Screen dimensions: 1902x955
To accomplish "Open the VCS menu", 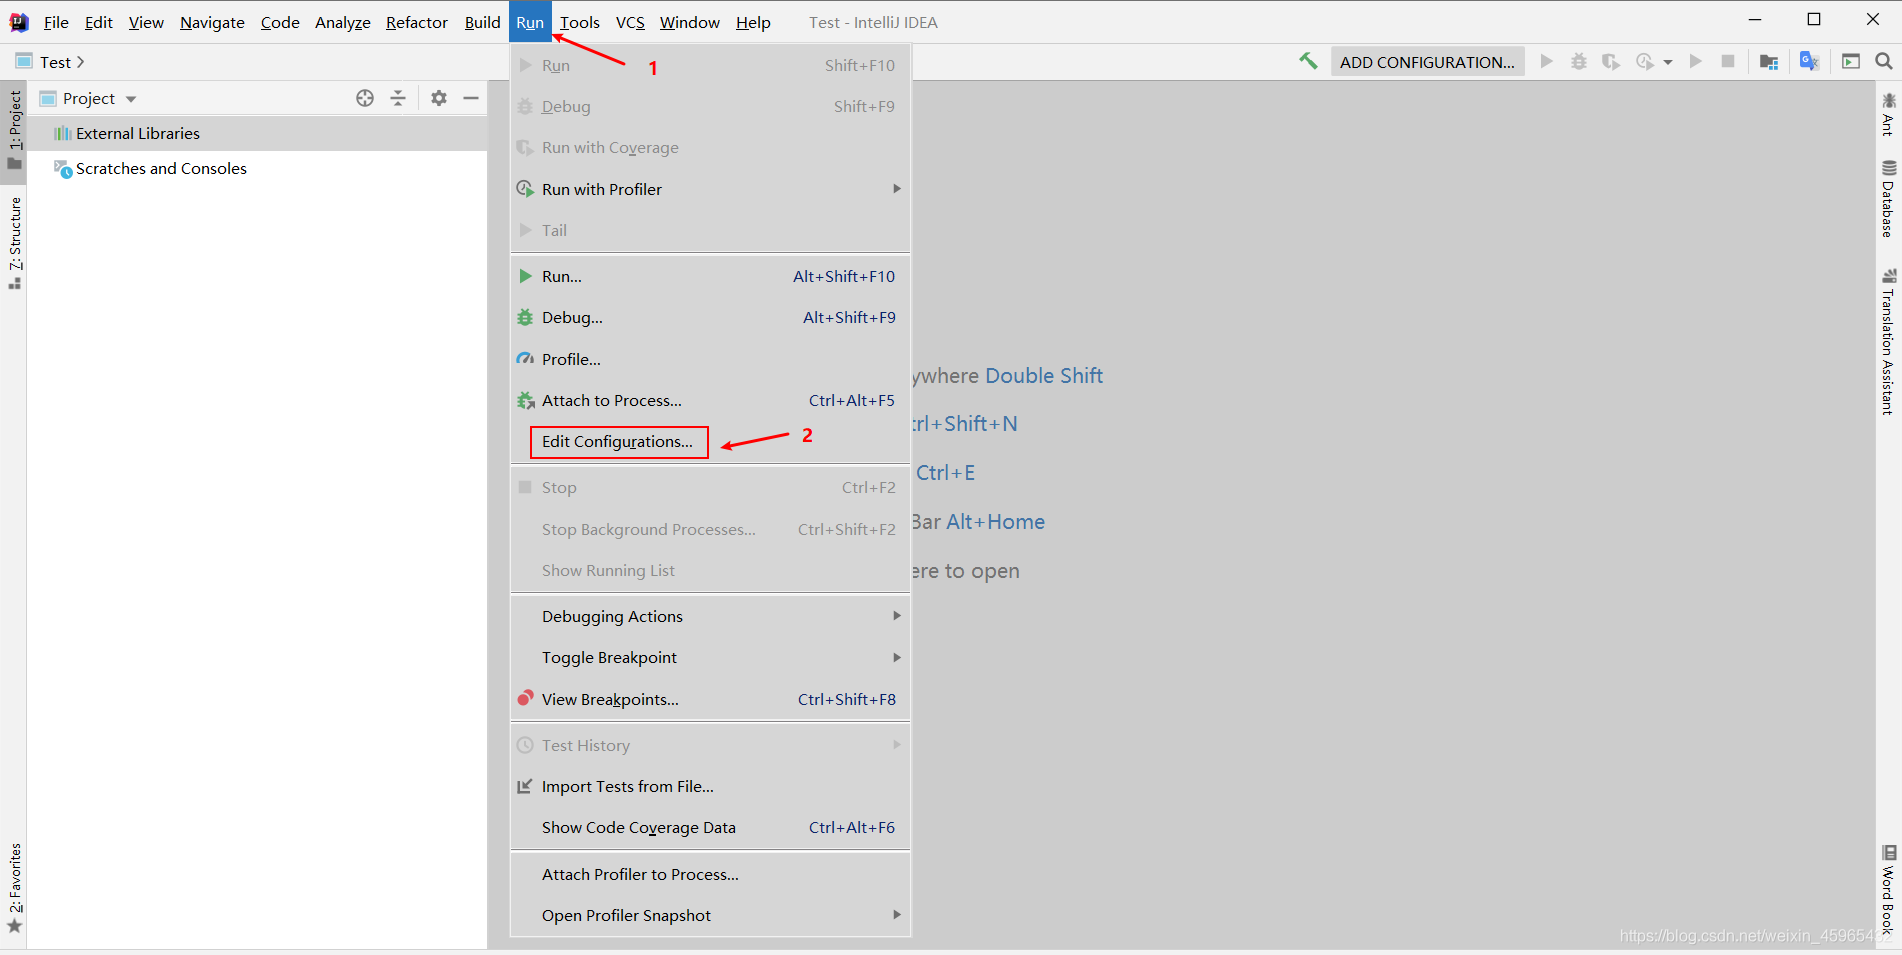I will [630, 22].
